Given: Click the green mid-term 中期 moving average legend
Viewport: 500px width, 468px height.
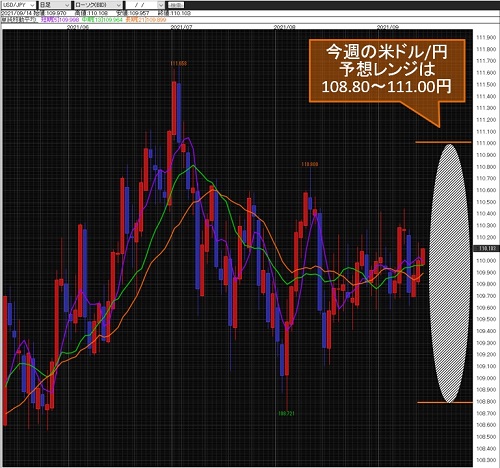Looking at the screenshot, I should pos(102,20).
